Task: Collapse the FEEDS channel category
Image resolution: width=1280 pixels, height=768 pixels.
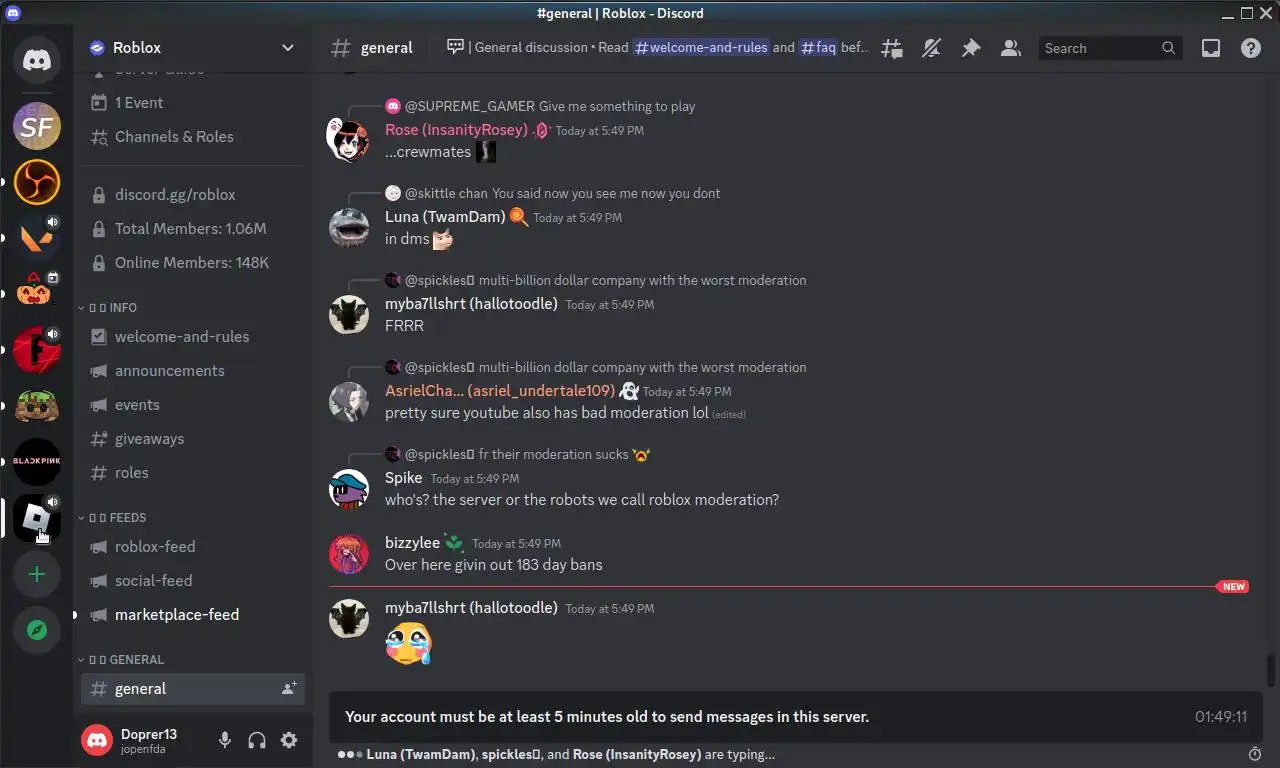Action: 113,517
